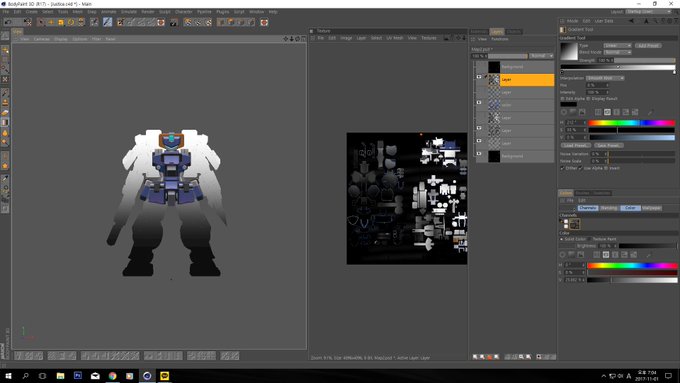Open File Explorer from the taskbar
Viewport: 680px width, 383px height.
(60, 376)
